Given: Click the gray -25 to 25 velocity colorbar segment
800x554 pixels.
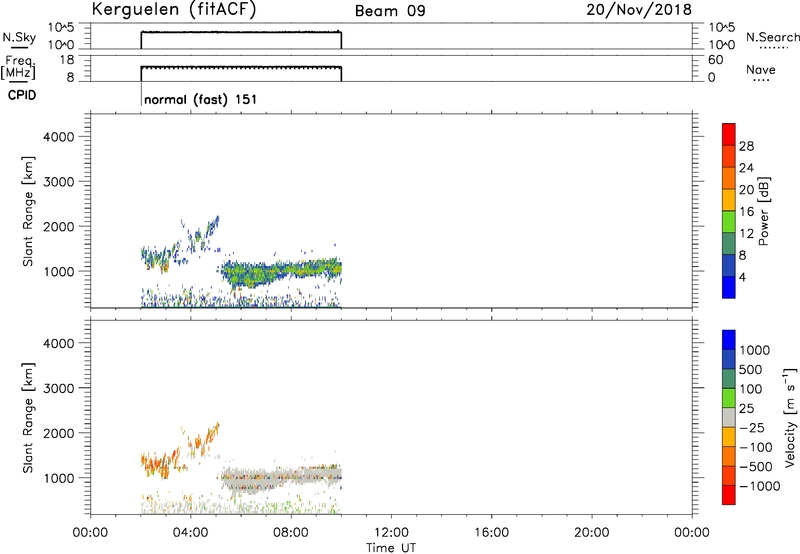Looking at the screenshot, I should pyautogui.click(x=729, y=418).
